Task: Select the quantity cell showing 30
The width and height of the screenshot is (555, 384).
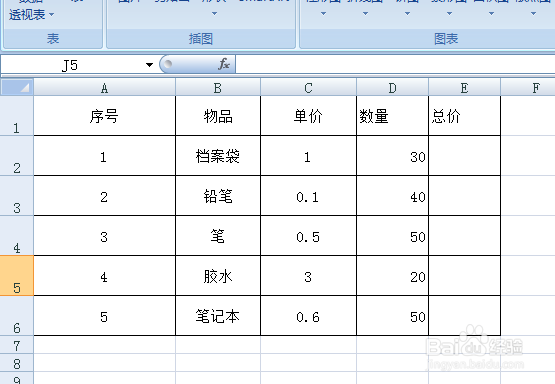Action: click(x=393, y=156)
